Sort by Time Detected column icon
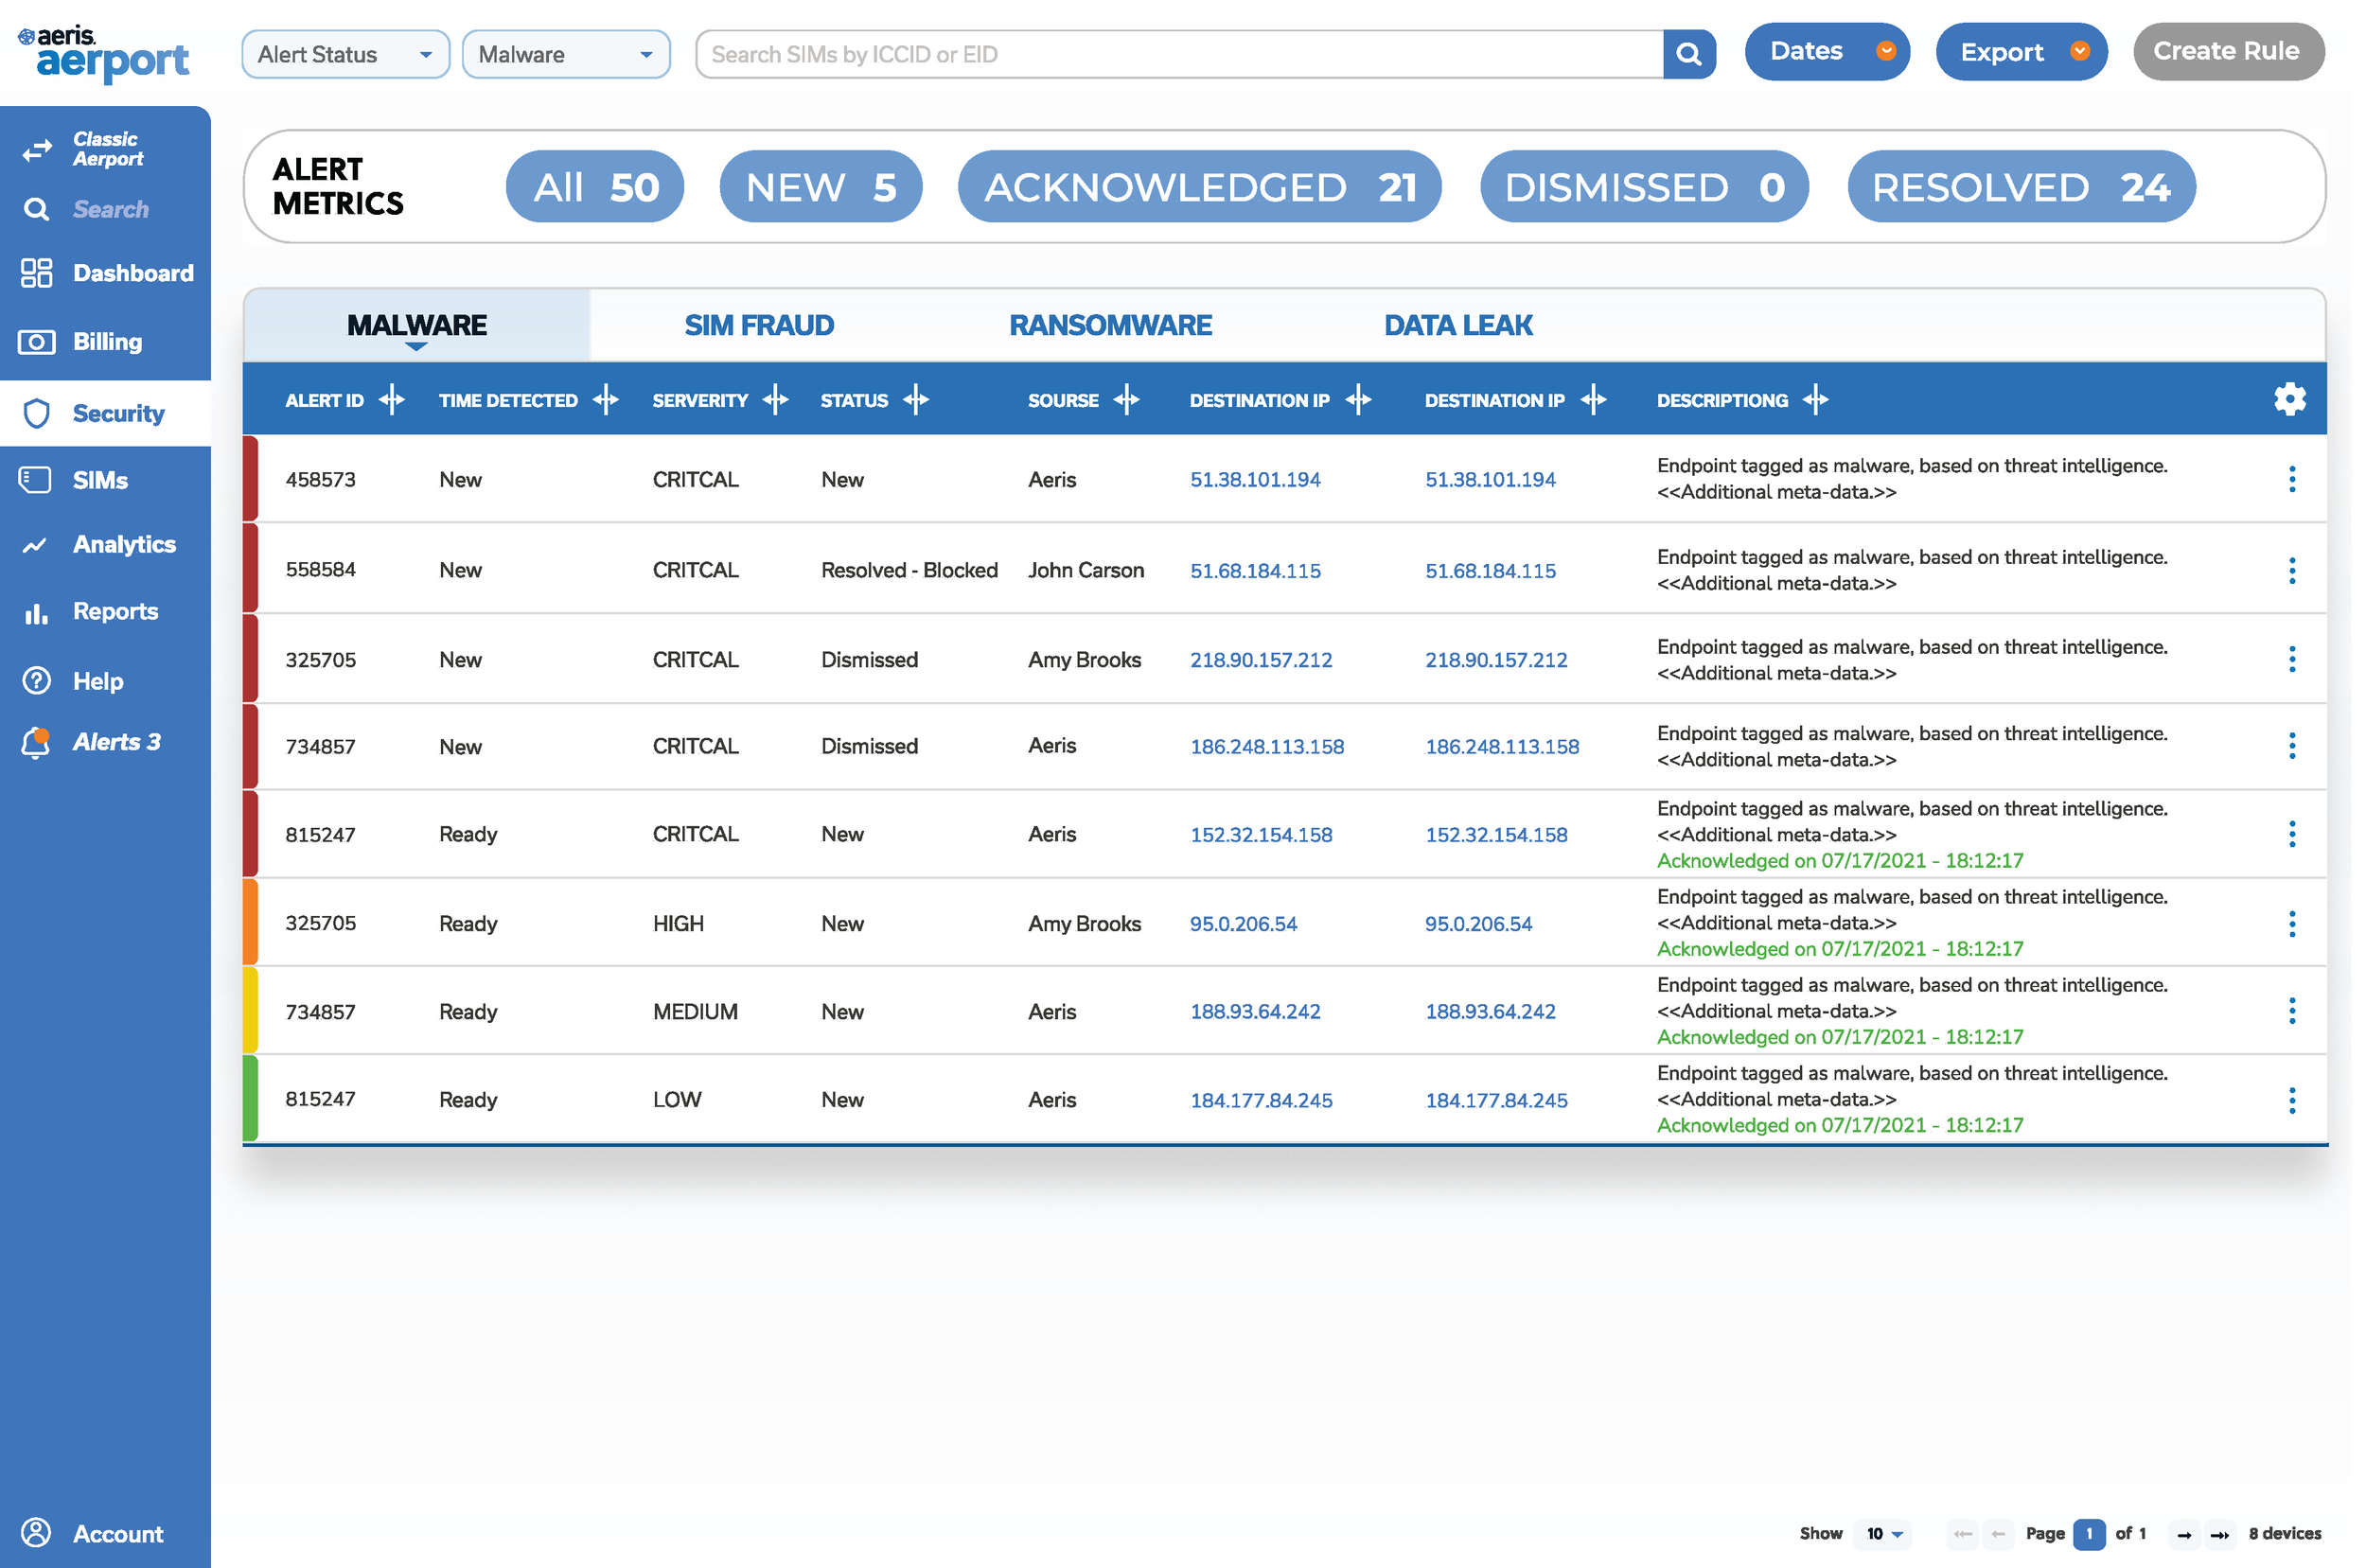The width and height of the screenshot is (2366, 1568). (606, 400)
